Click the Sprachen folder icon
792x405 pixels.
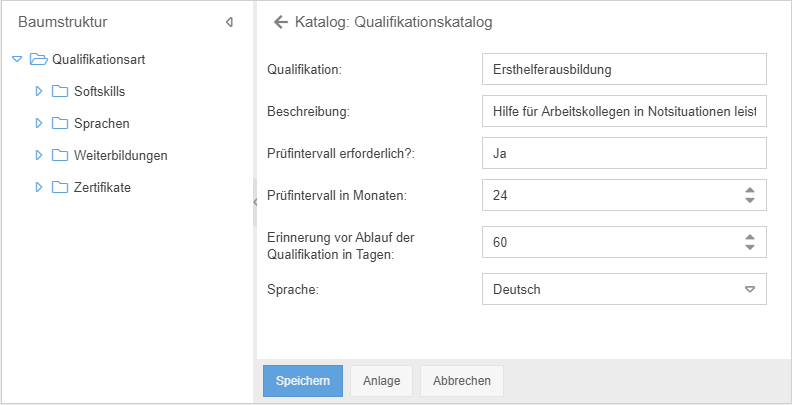(60, 123)
